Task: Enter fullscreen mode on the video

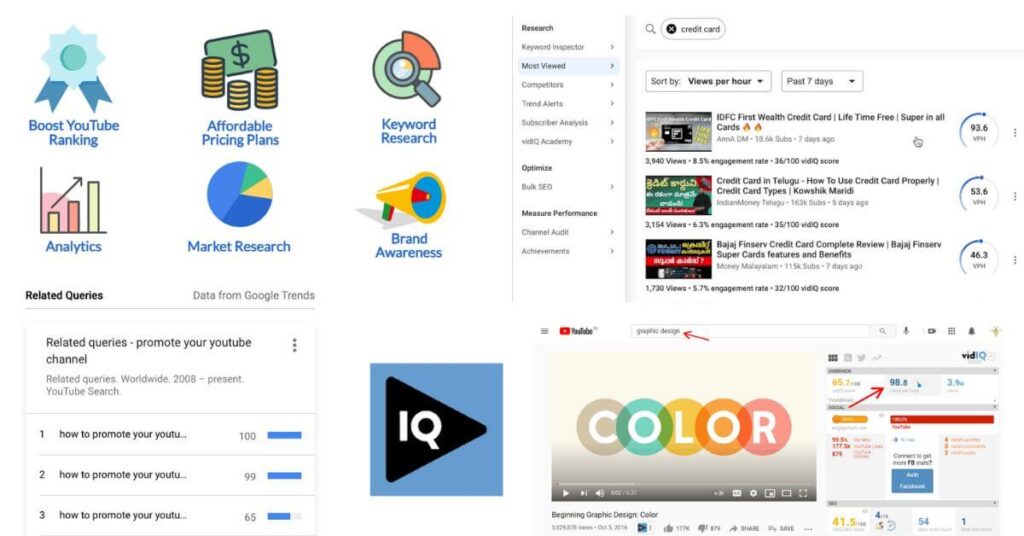Action: pos(803,493)
